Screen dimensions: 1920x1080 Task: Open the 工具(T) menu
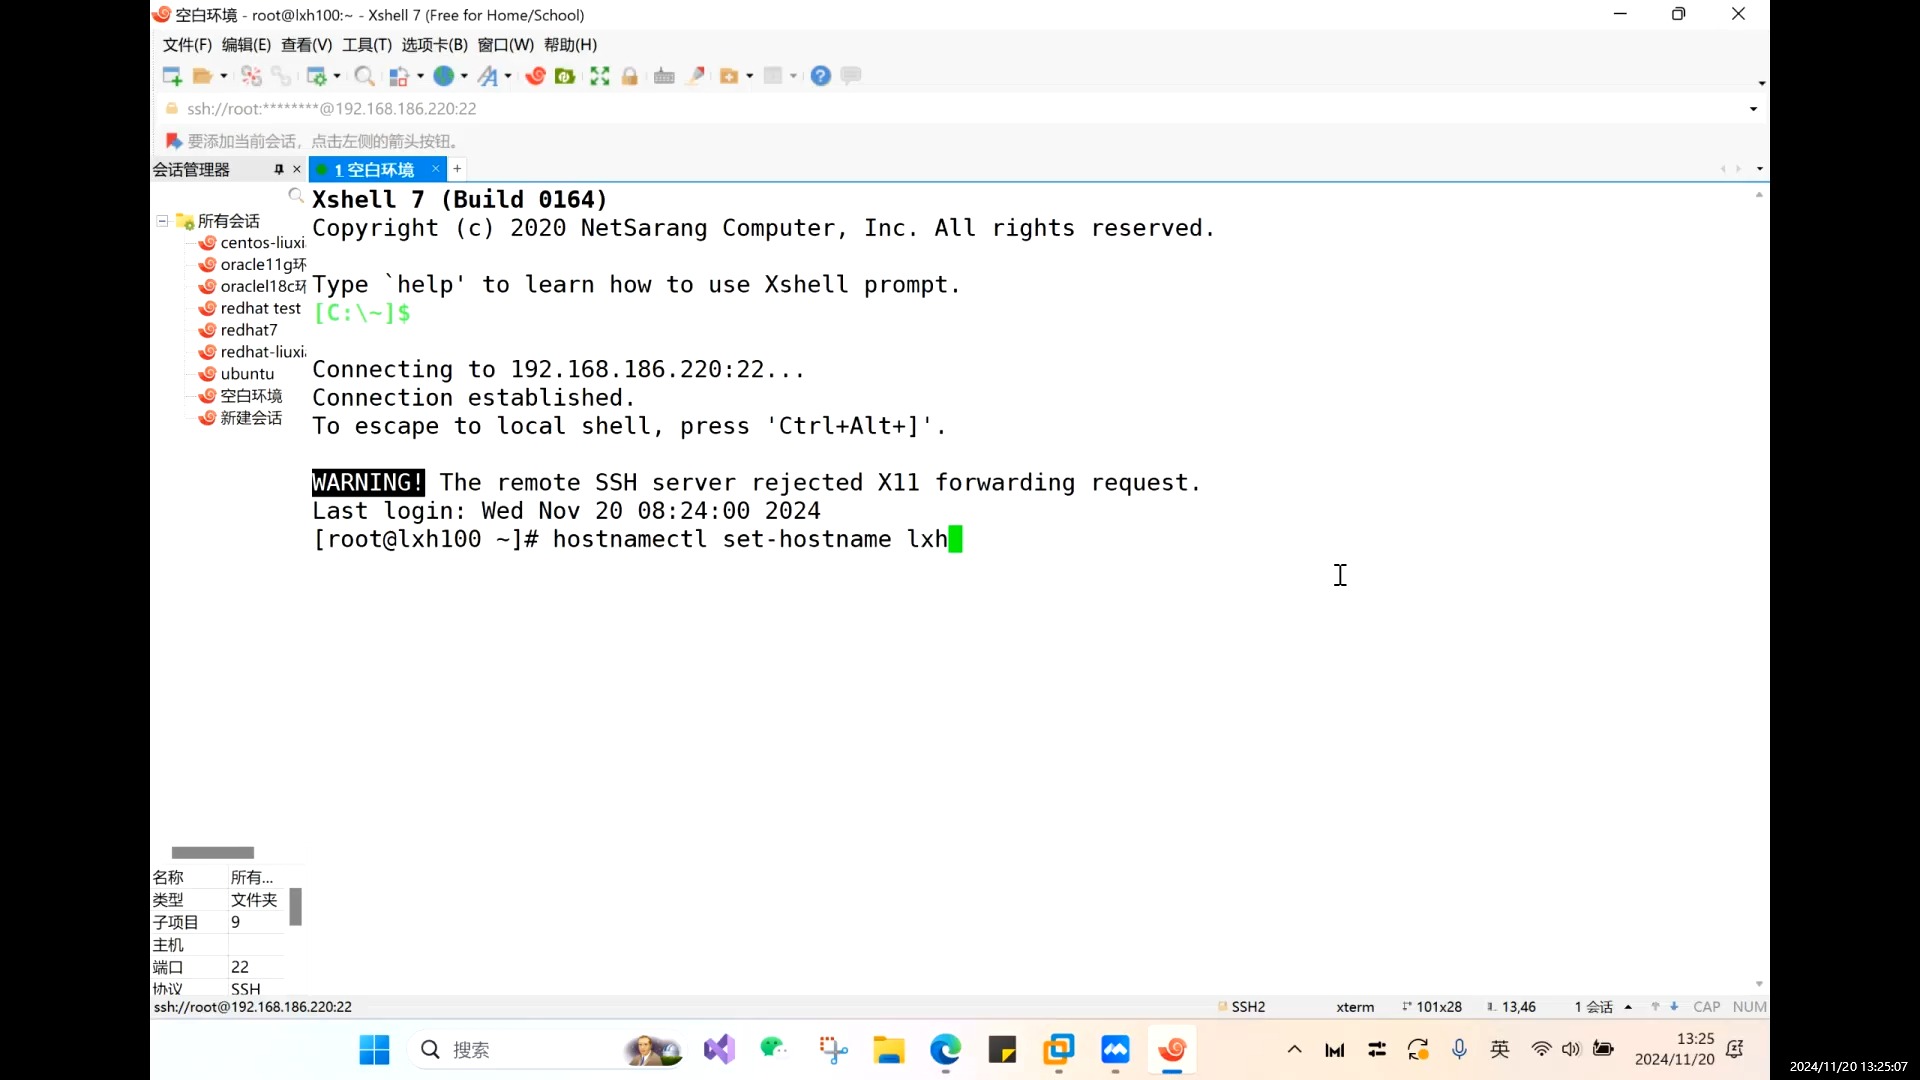pyautogui.click(x=366, y=45)
